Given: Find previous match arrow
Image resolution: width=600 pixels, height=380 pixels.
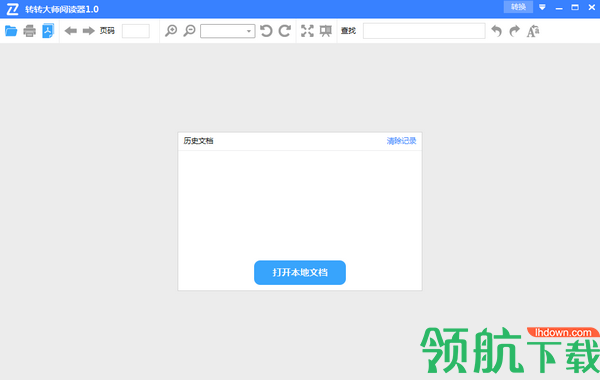Looking at the screenshot, I should [497, 31].
